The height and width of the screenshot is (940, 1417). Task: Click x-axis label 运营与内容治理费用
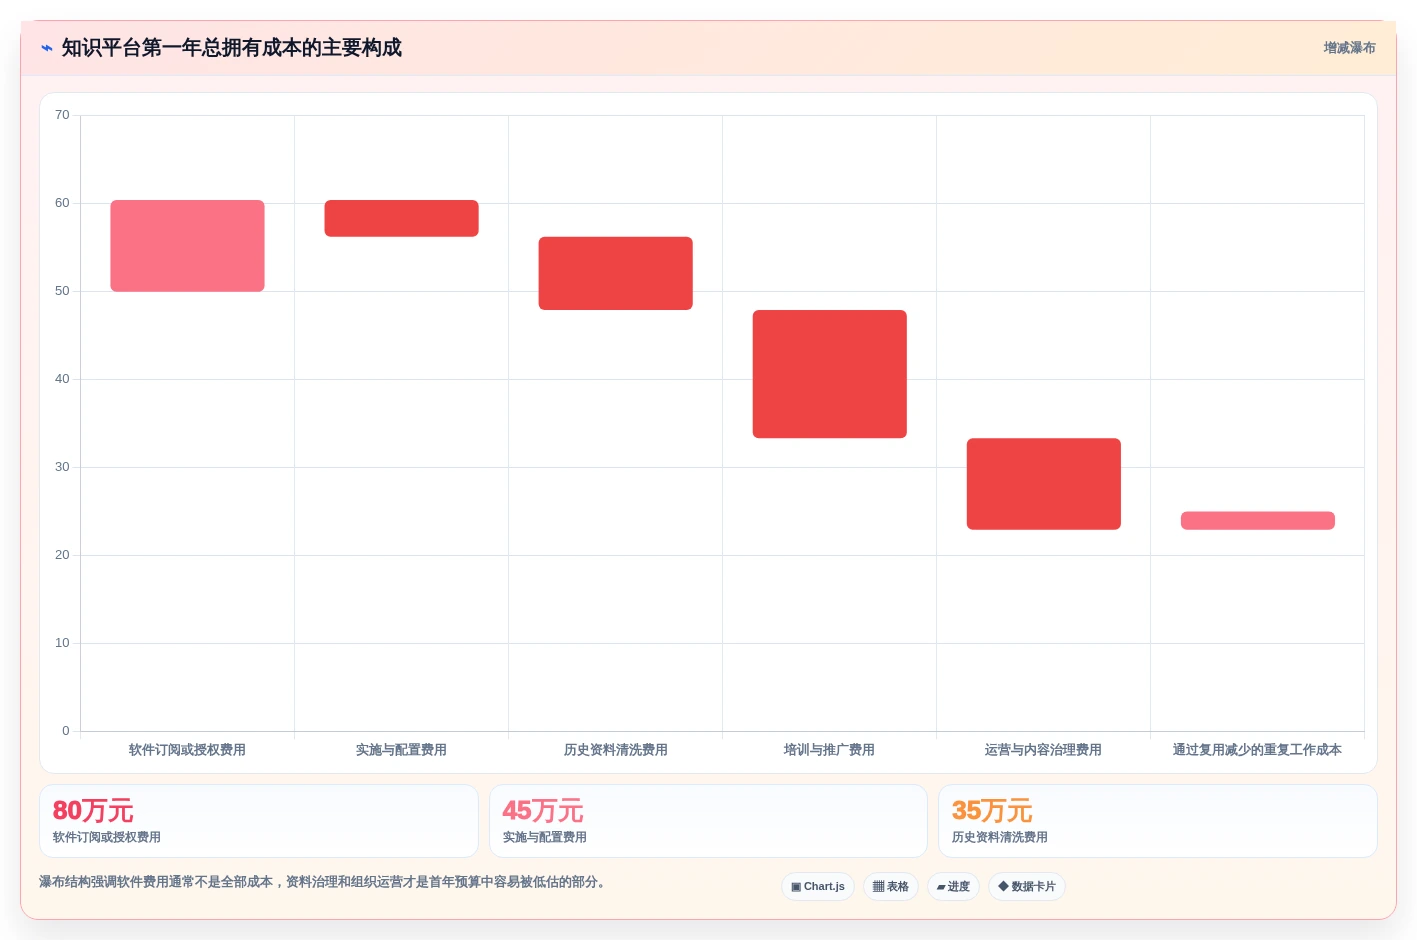coord(1043,750)
